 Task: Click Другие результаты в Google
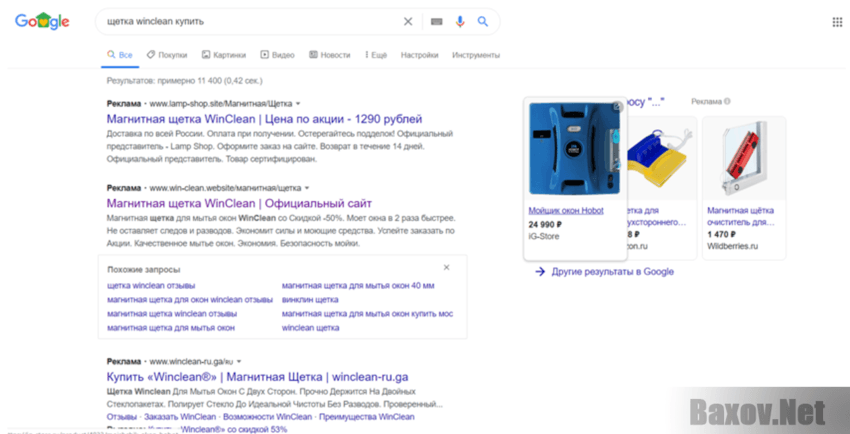(x=613, y=271)
